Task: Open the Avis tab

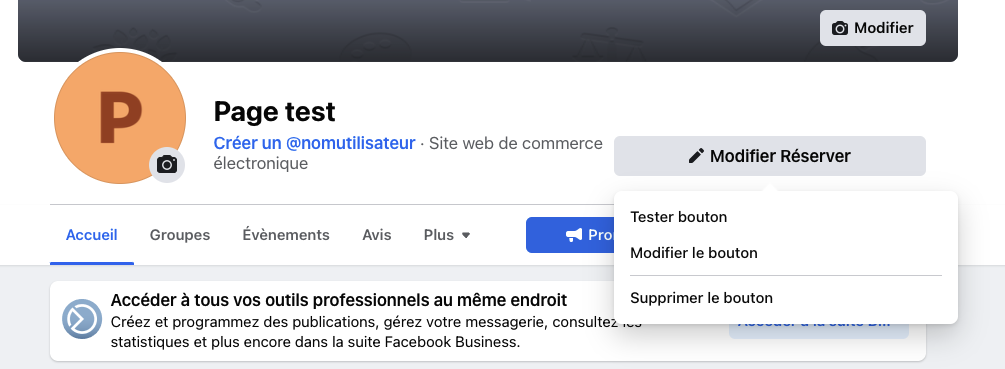Action: pyautogui.click(x=377, y=235)
